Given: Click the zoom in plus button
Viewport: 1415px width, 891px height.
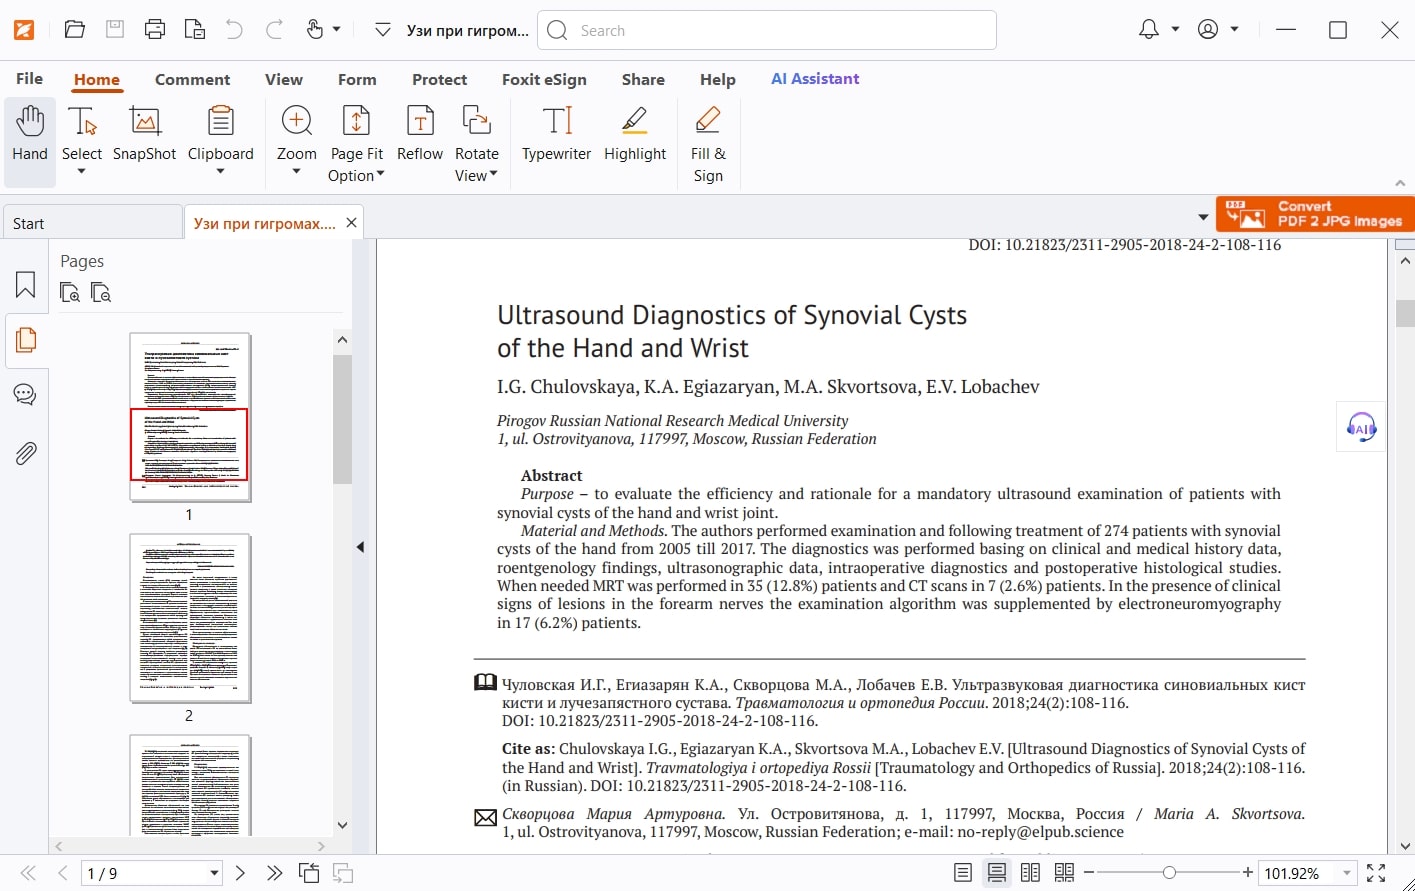Looking at the screenshot, I should coord(1248,873).
